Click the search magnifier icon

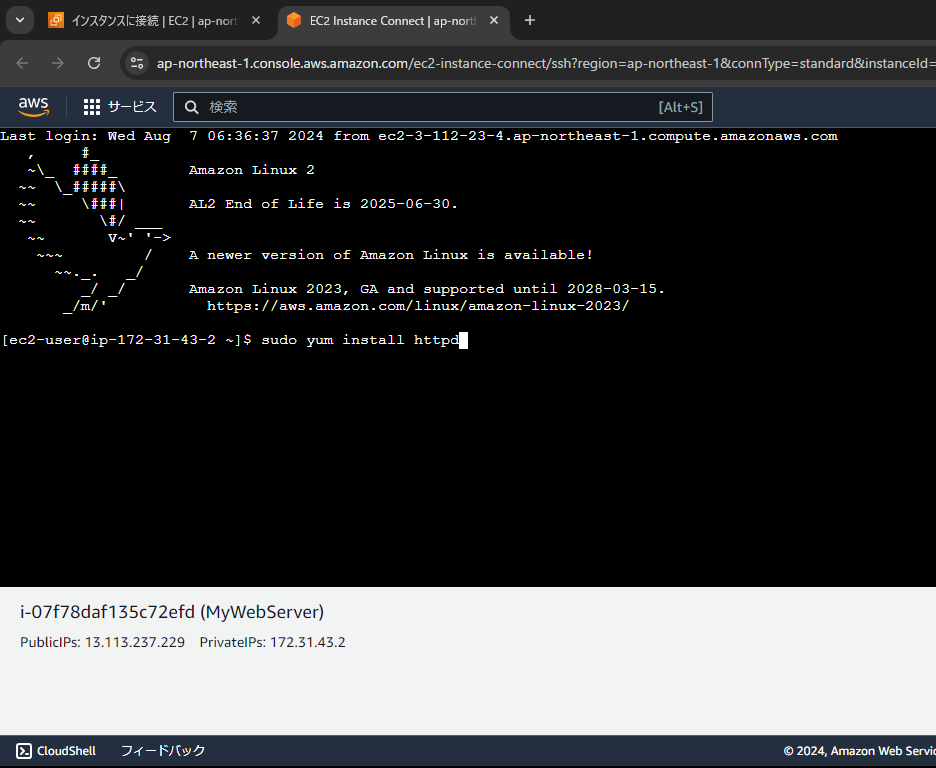pyautogui.click(x=191, y=107)
